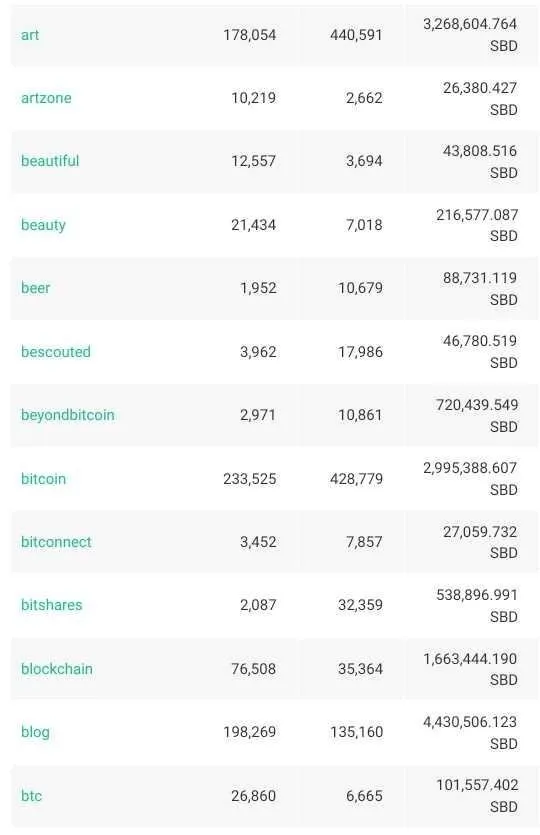
Task: Open the beyondbitcoin tag link
Action: coord(68,415)
